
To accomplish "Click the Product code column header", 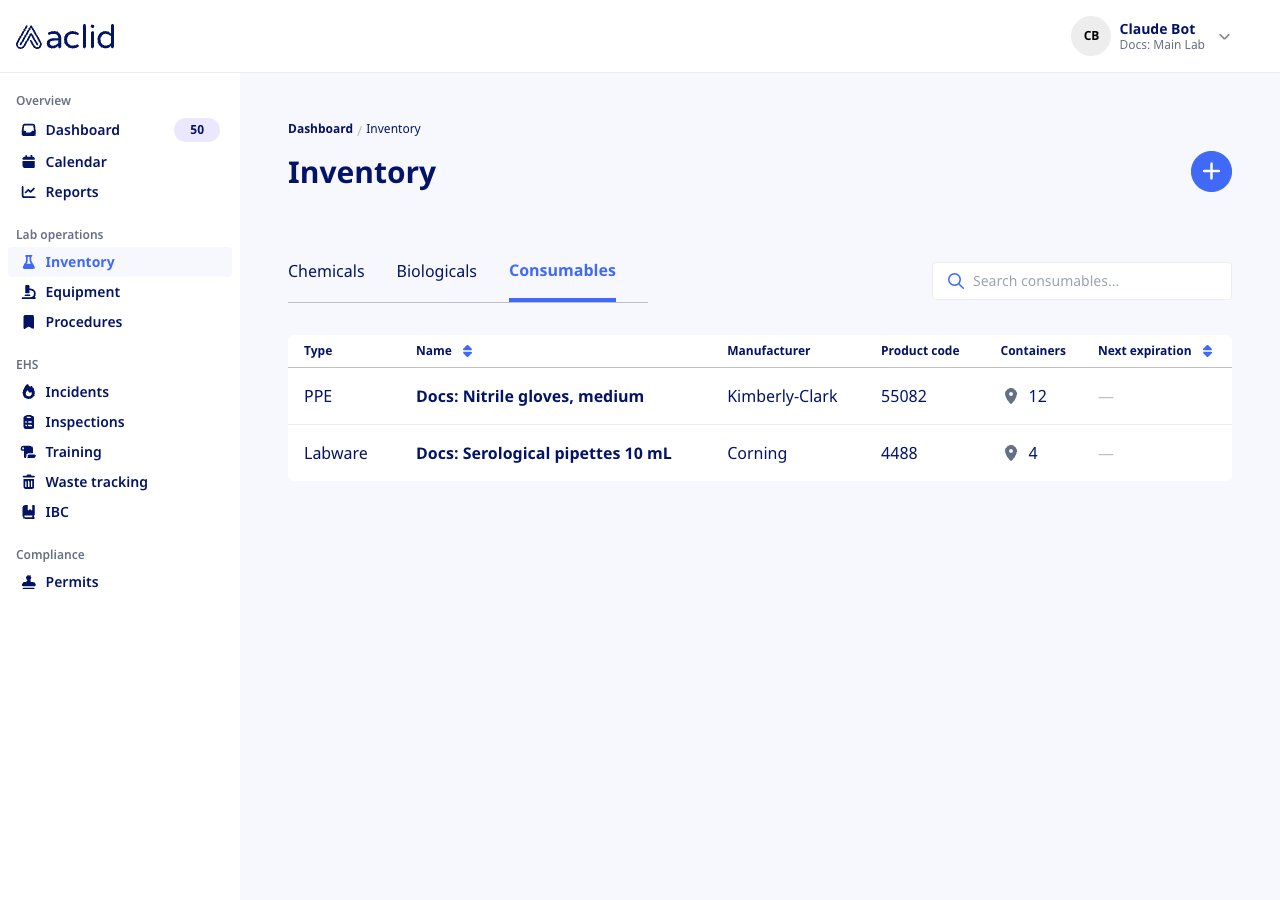I will pos(920,351).
